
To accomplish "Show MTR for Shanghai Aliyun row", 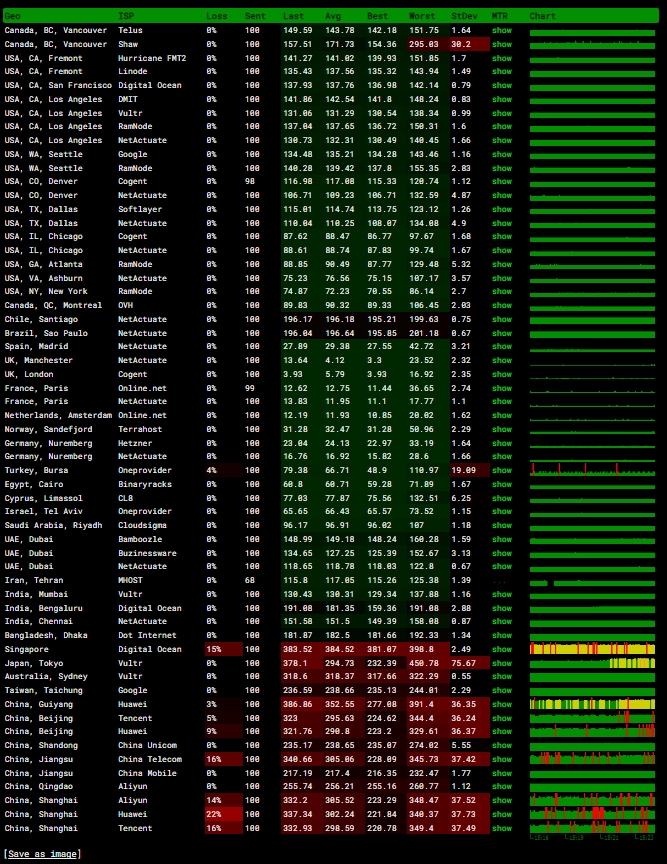I will (x=502, y=800).
